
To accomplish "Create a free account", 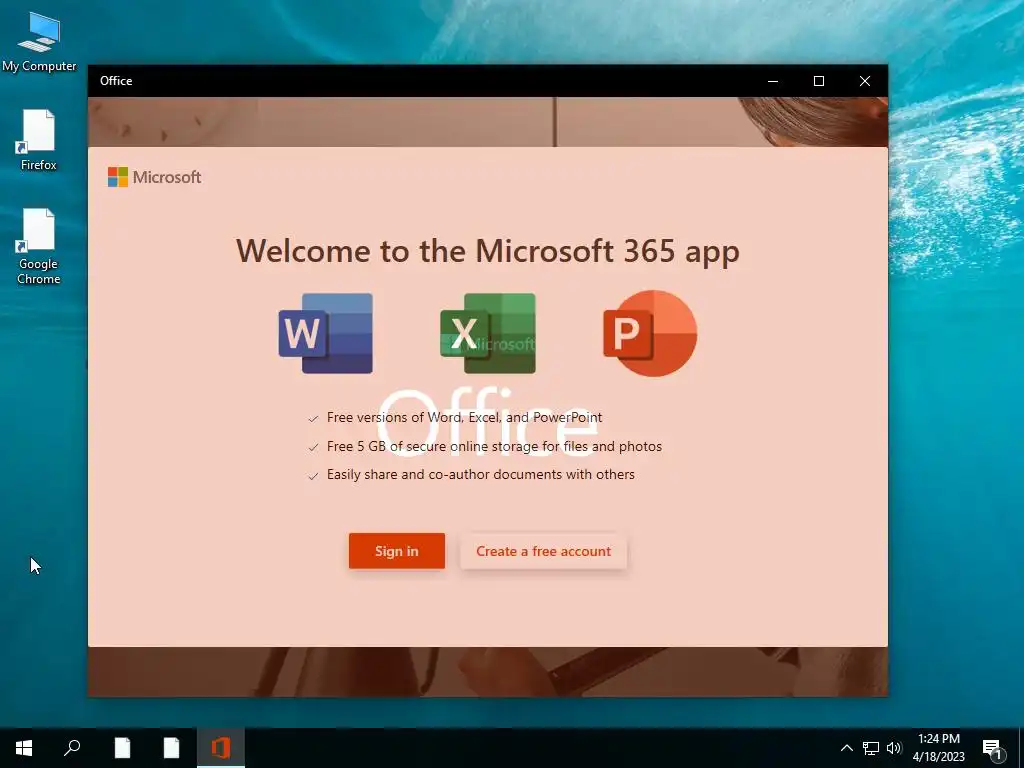I will point(543,551).
